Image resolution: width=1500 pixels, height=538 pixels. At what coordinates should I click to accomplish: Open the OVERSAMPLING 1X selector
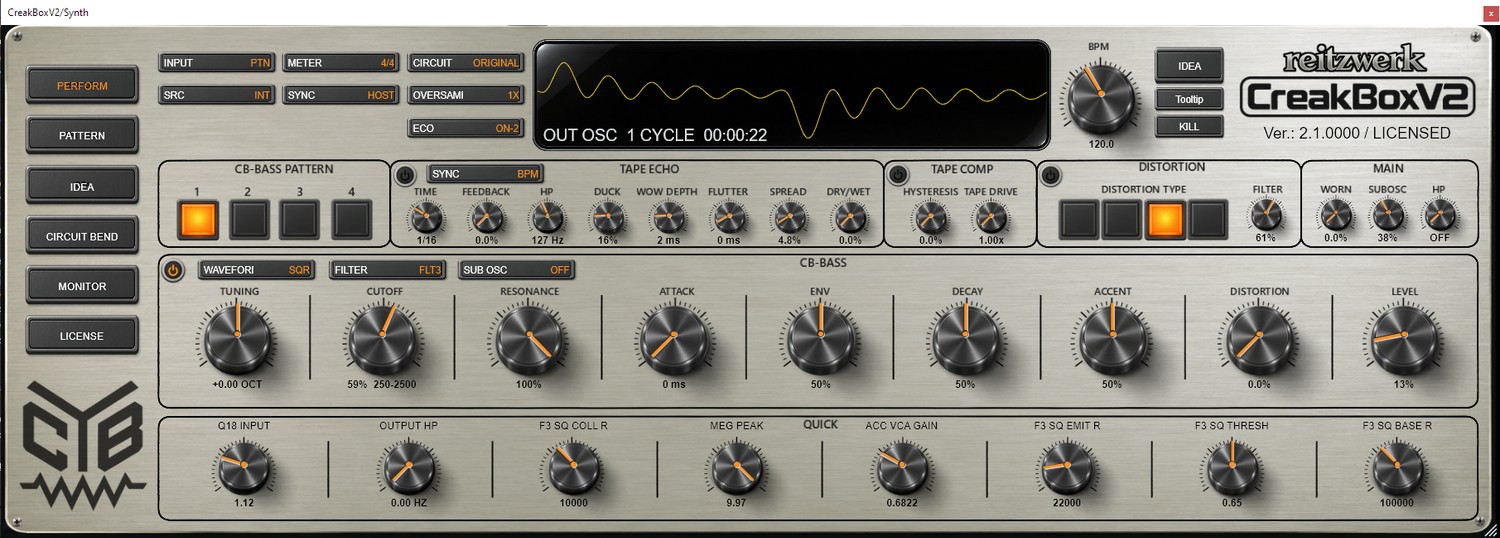click(466, 96)
